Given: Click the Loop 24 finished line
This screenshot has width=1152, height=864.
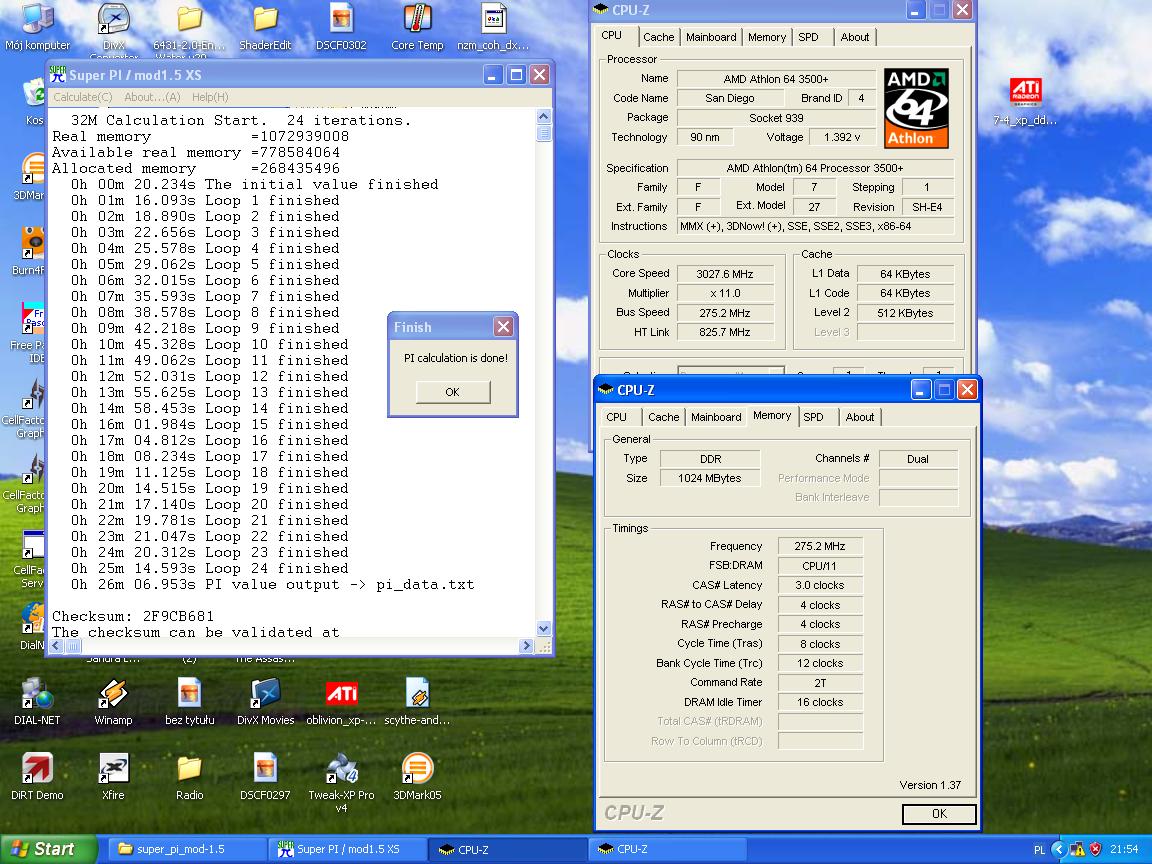Looking at the screenshot, I should [x=209, y=568].
